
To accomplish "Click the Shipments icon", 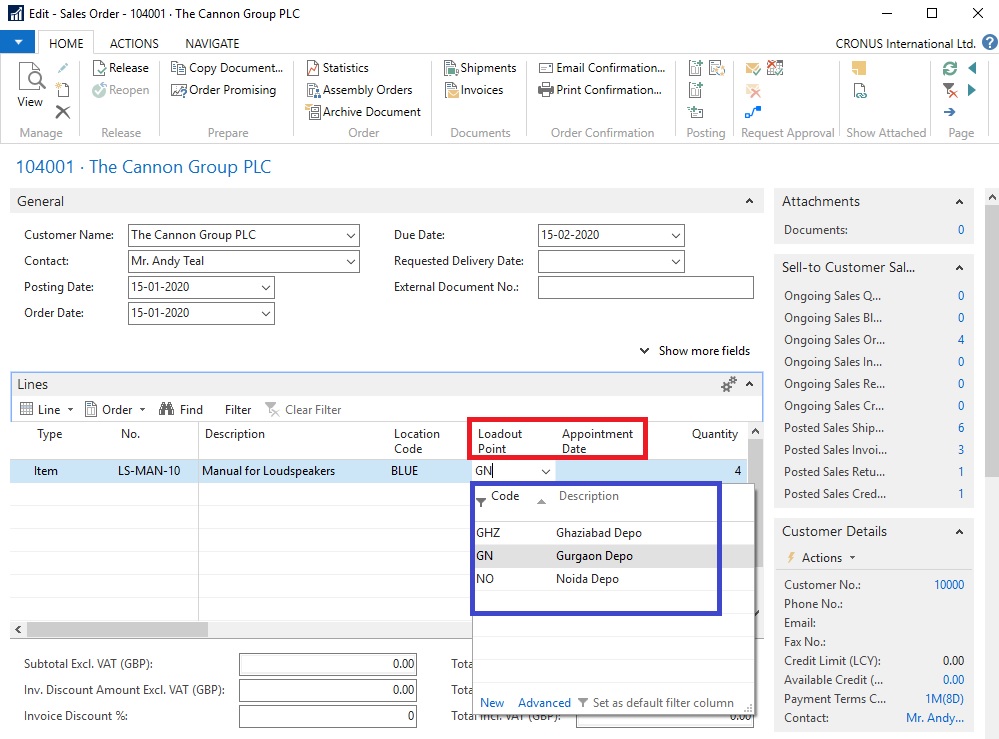I will (x=451, y=68).
